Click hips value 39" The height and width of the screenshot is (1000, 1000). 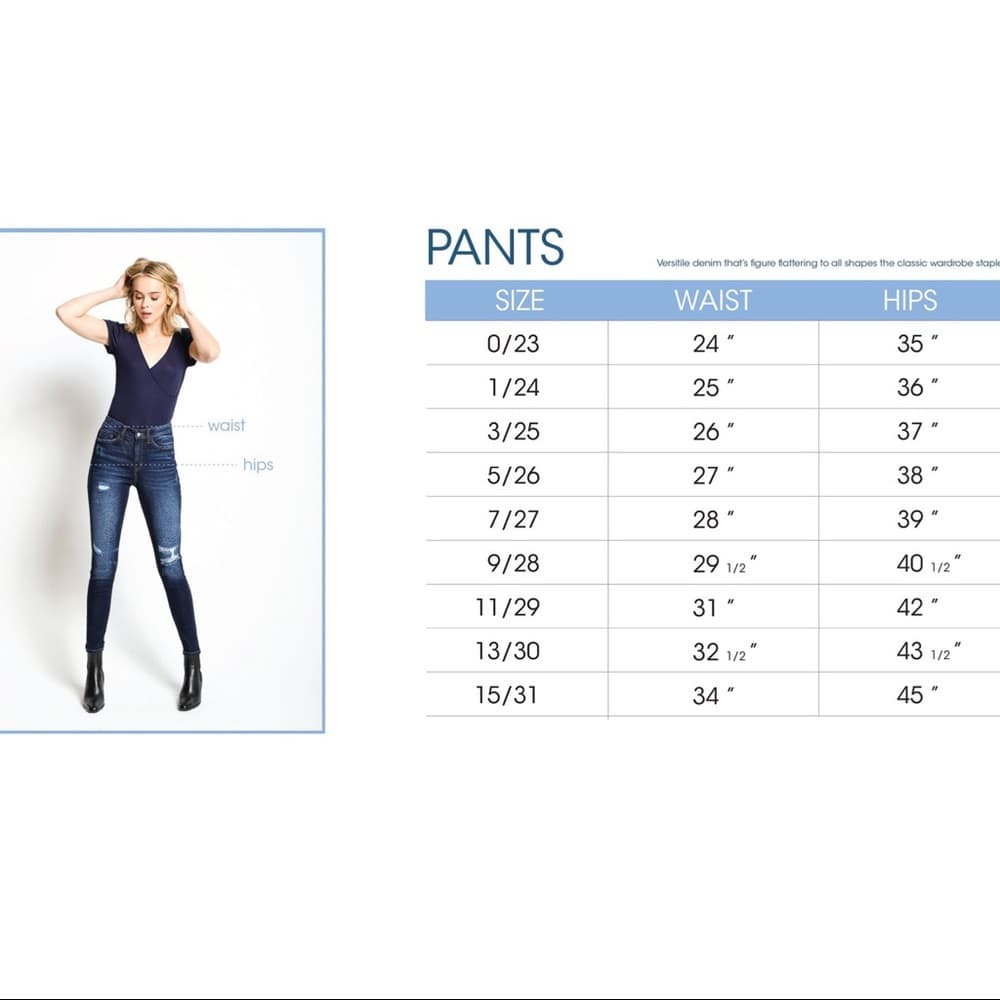tap(918, 519)
